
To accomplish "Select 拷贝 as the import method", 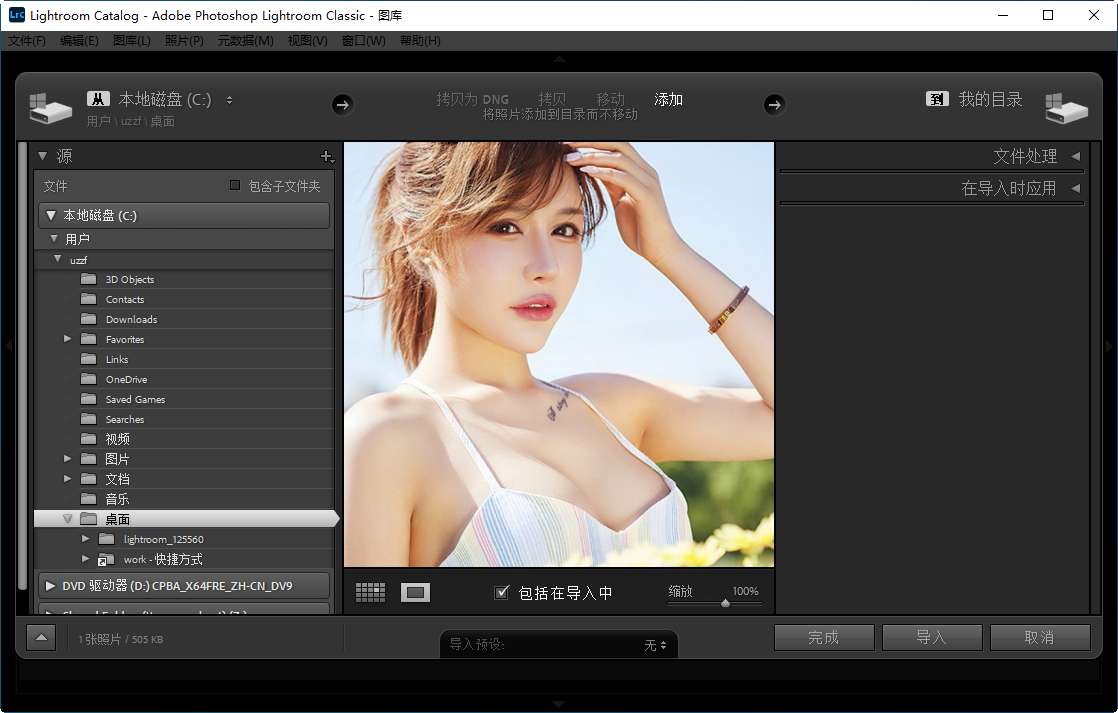I will pos(553,99).
